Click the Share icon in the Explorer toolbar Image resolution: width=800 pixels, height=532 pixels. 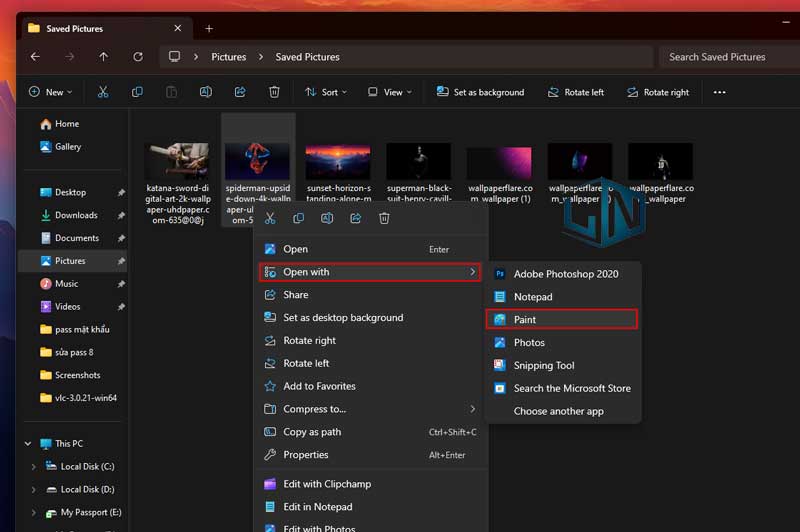(x=240, y=92)
